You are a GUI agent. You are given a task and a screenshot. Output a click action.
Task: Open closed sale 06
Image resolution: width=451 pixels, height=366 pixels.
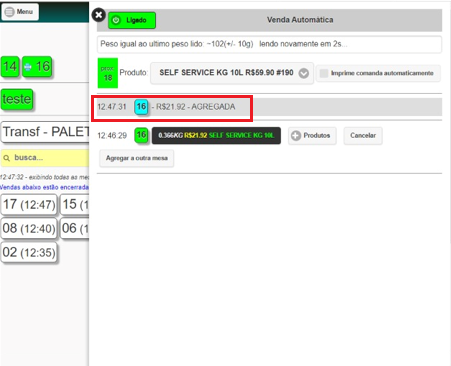(75, 229)
